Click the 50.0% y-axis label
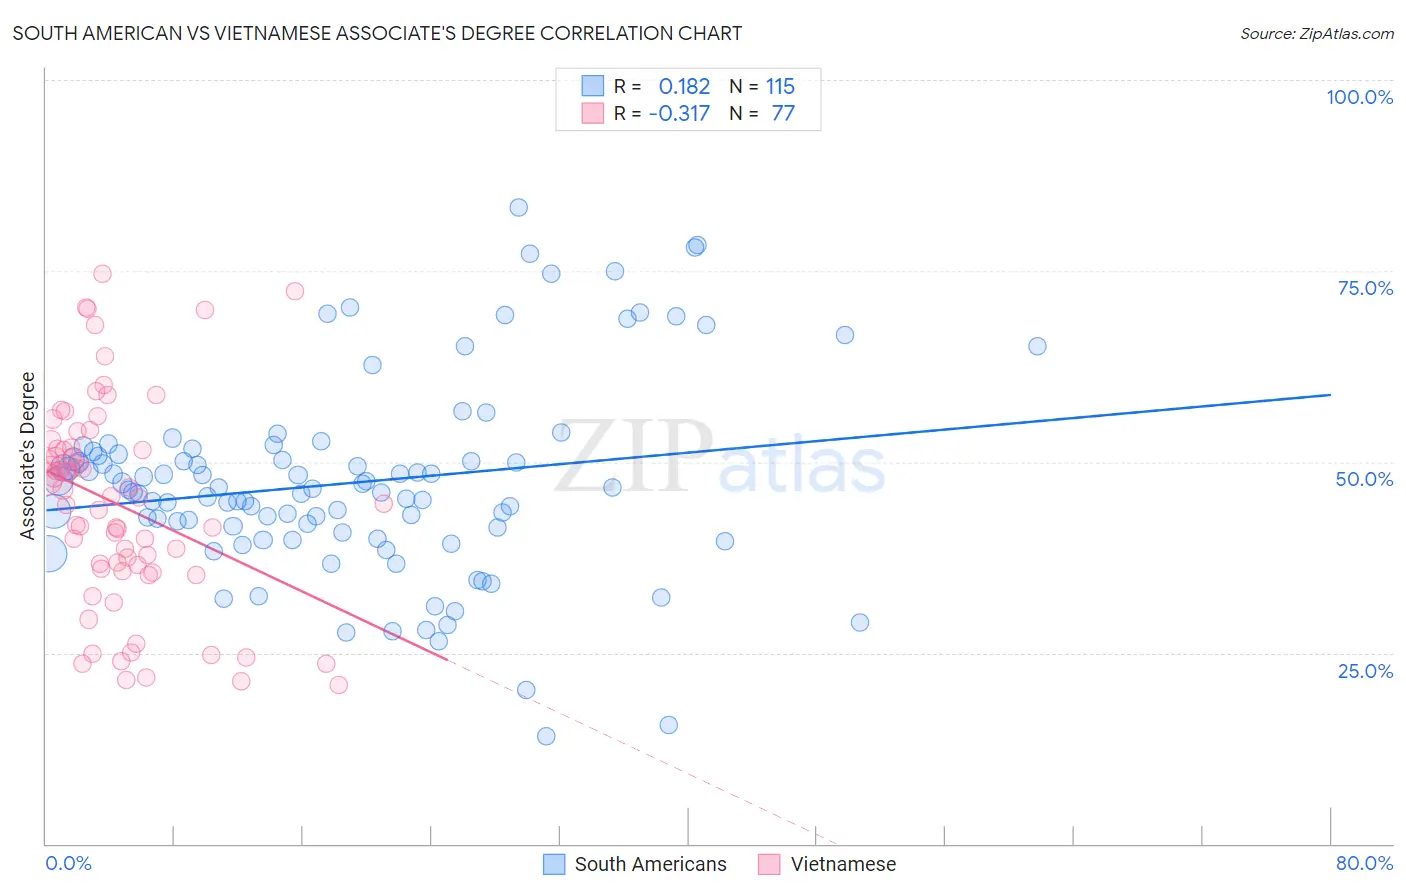 coord(1364,479)
